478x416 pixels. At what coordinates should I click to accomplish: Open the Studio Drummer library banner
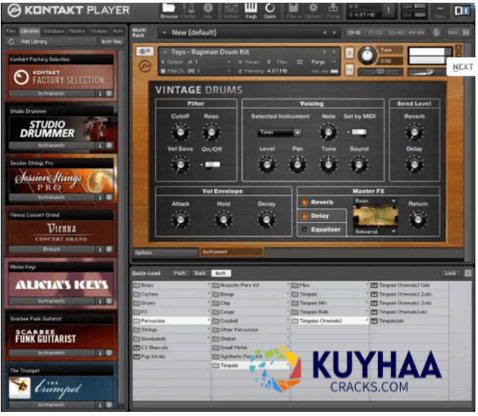pyautogui.click(x=61, y=129)
